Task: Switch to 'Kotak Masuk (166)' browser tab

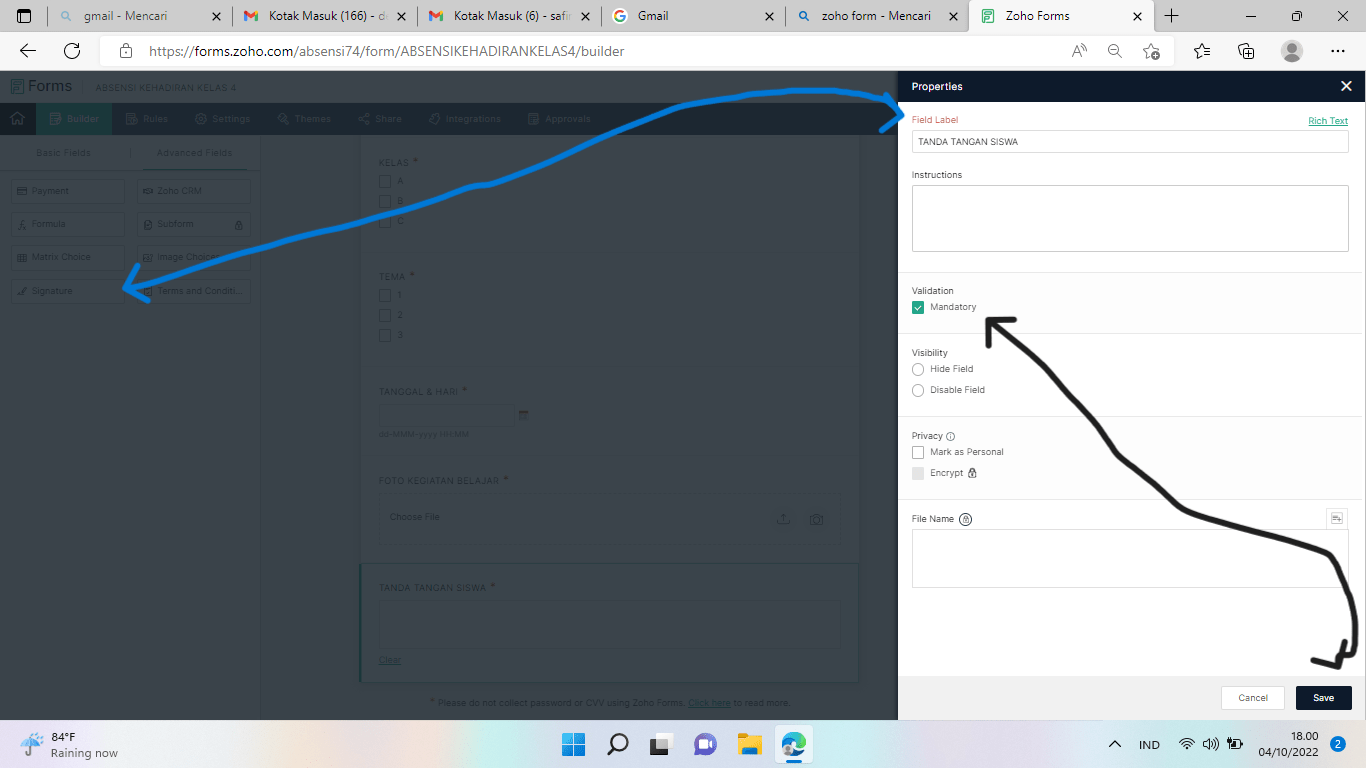Action: tap(324, 16)
